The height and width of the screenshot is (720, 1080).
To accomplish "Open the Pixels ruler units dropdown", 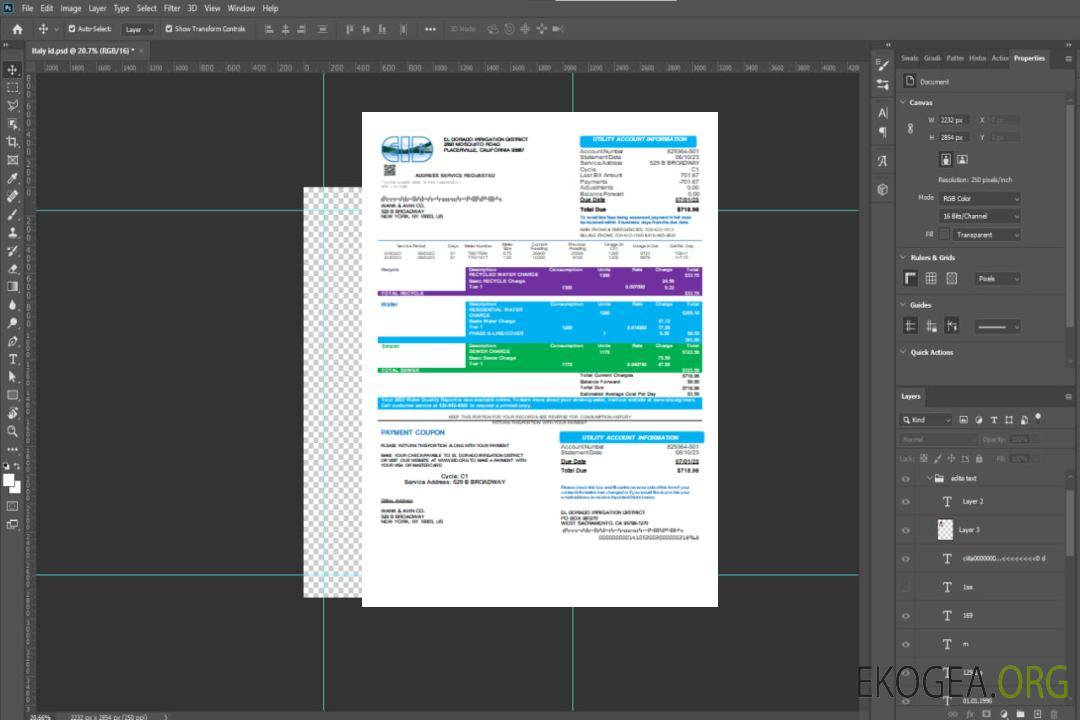I will (997, 279).
